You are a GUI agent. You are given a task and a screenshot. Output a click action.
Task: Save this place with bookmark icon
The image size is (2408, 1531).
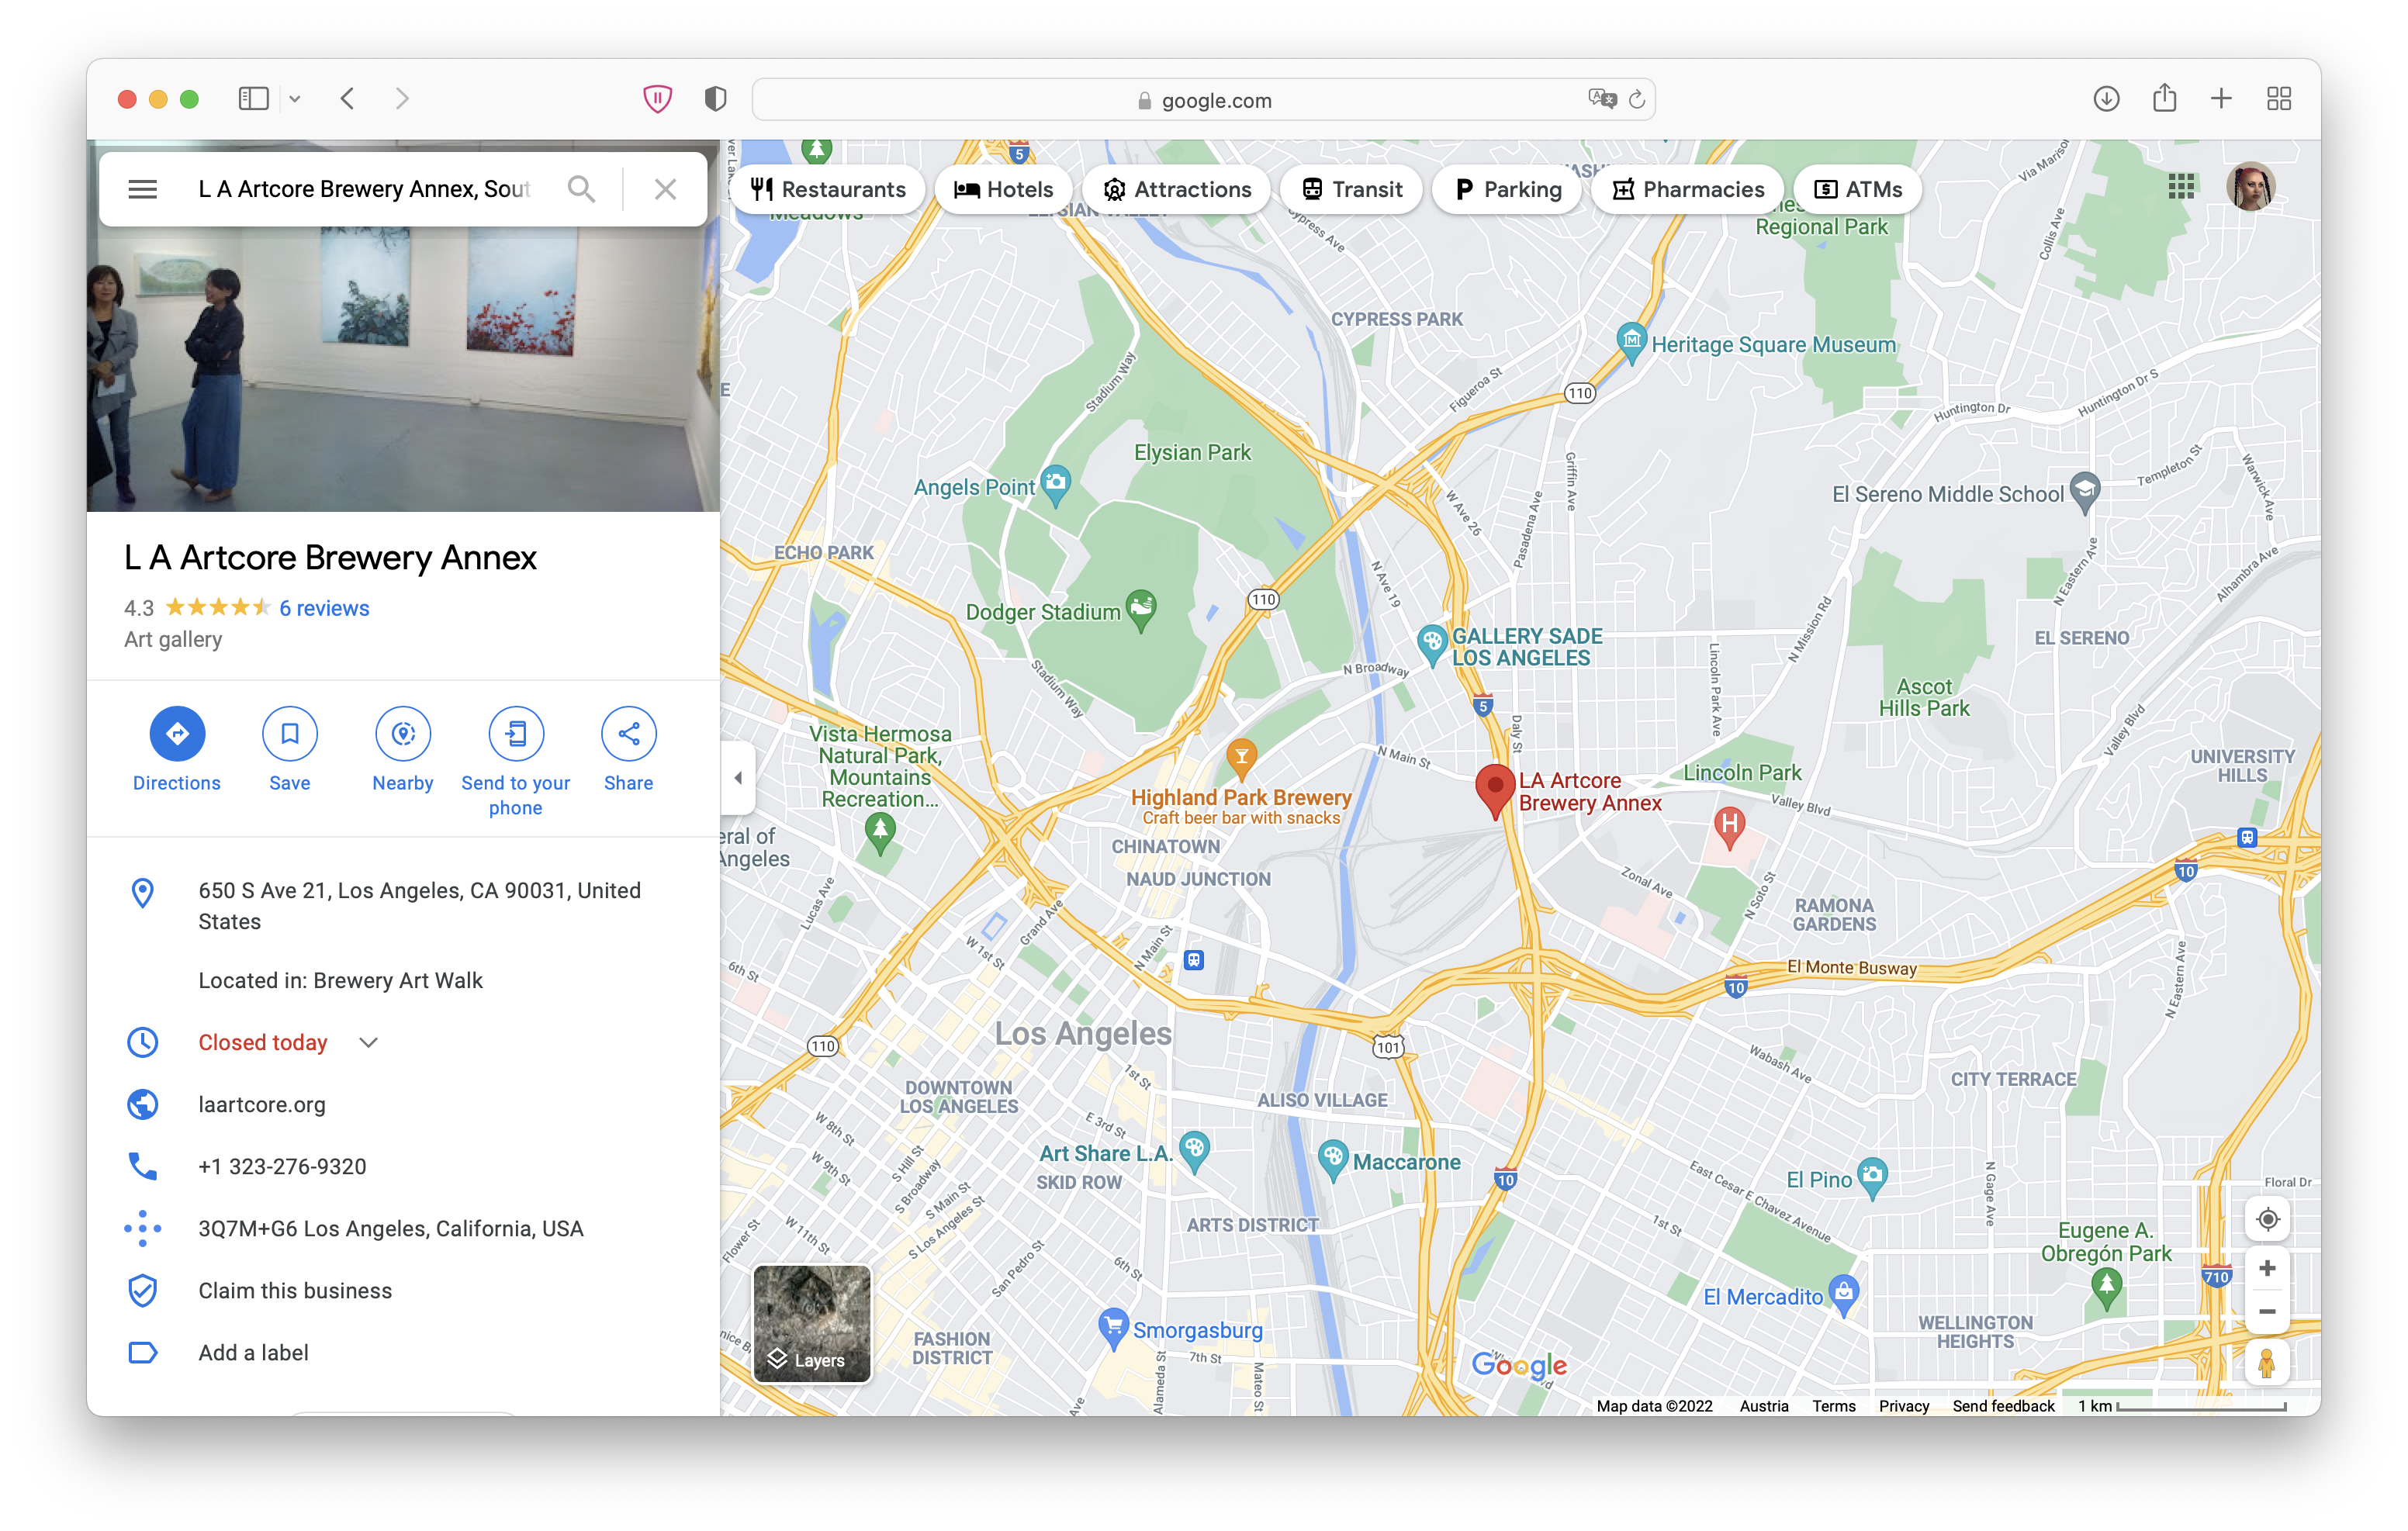[289, 733]
